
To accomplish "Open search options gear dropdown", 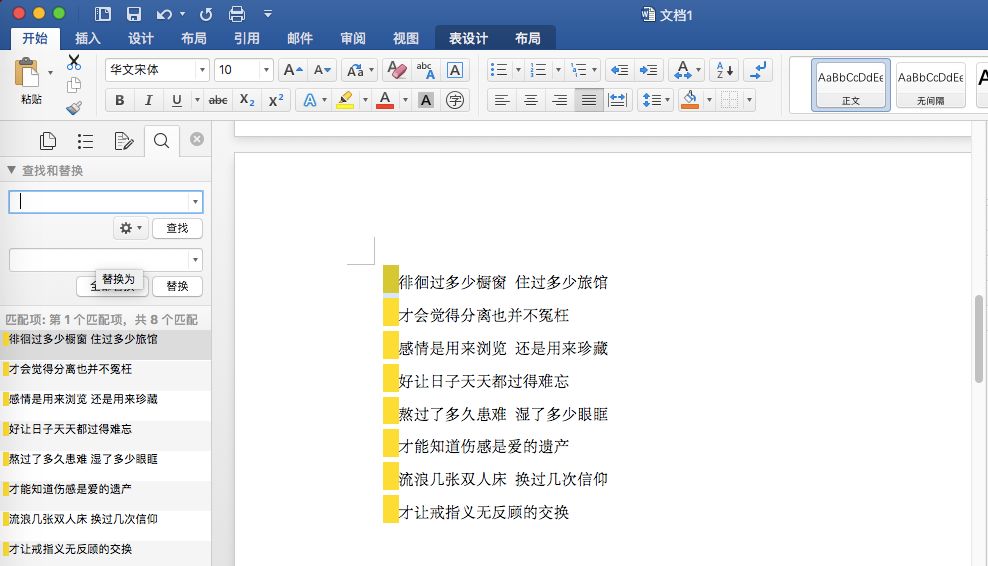I will click(131, 228).
